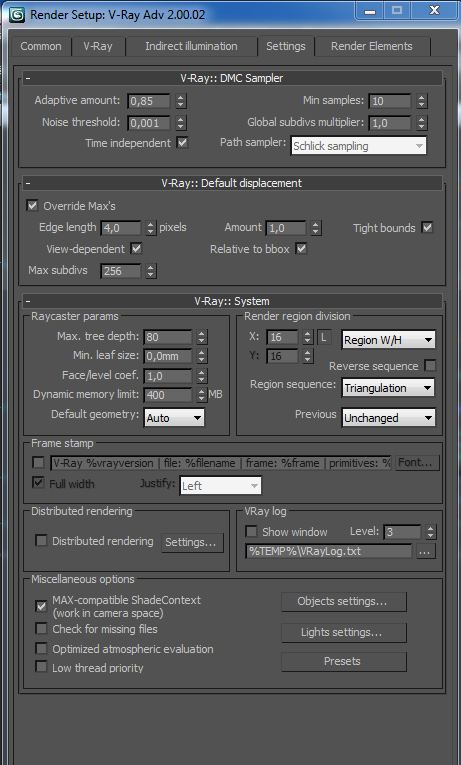Click the Dynamic memory limit spinner
461x765 pixels.
point(202,395)
